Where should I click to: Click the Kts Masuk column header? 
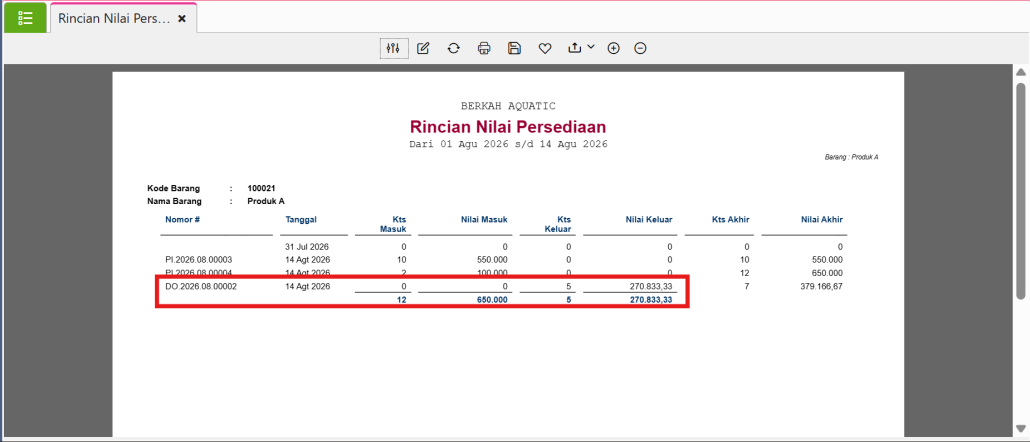pyautogui.click(x=394, y=224)
